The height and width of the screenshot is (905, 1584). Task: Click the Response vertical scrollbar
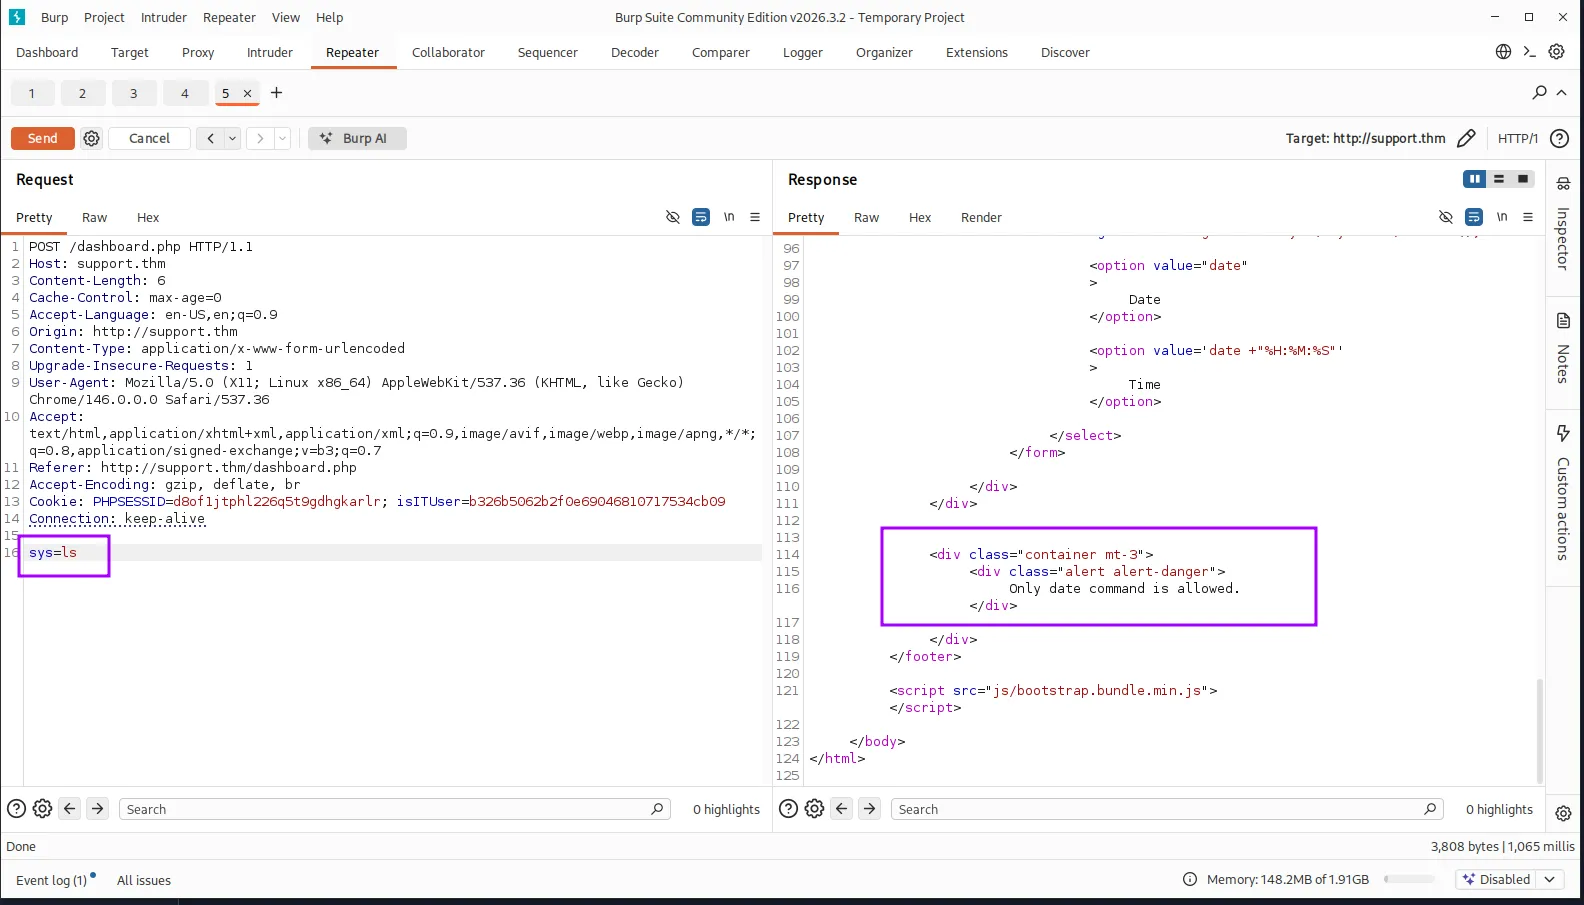[x=1539, y=730]
